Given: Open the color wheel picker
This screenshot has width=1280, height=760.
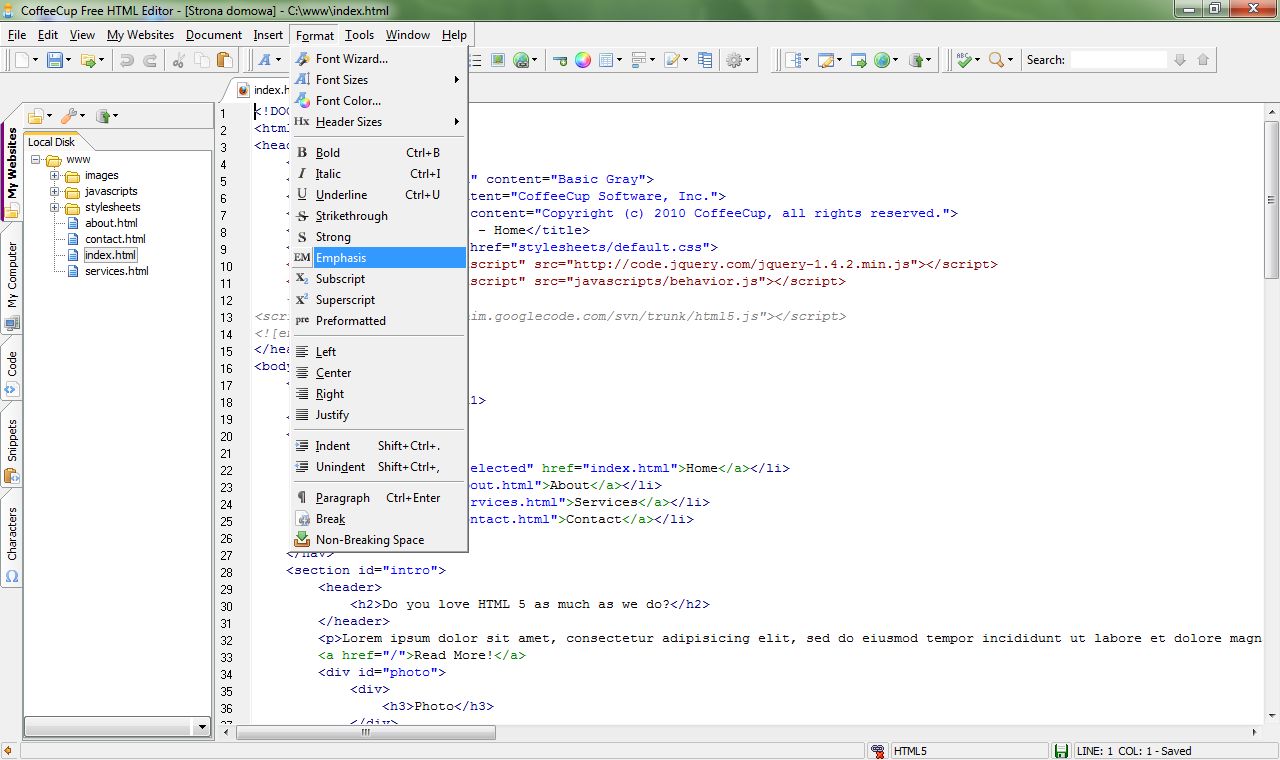Looking at the screenshot, I should click(x=583, y=60).
